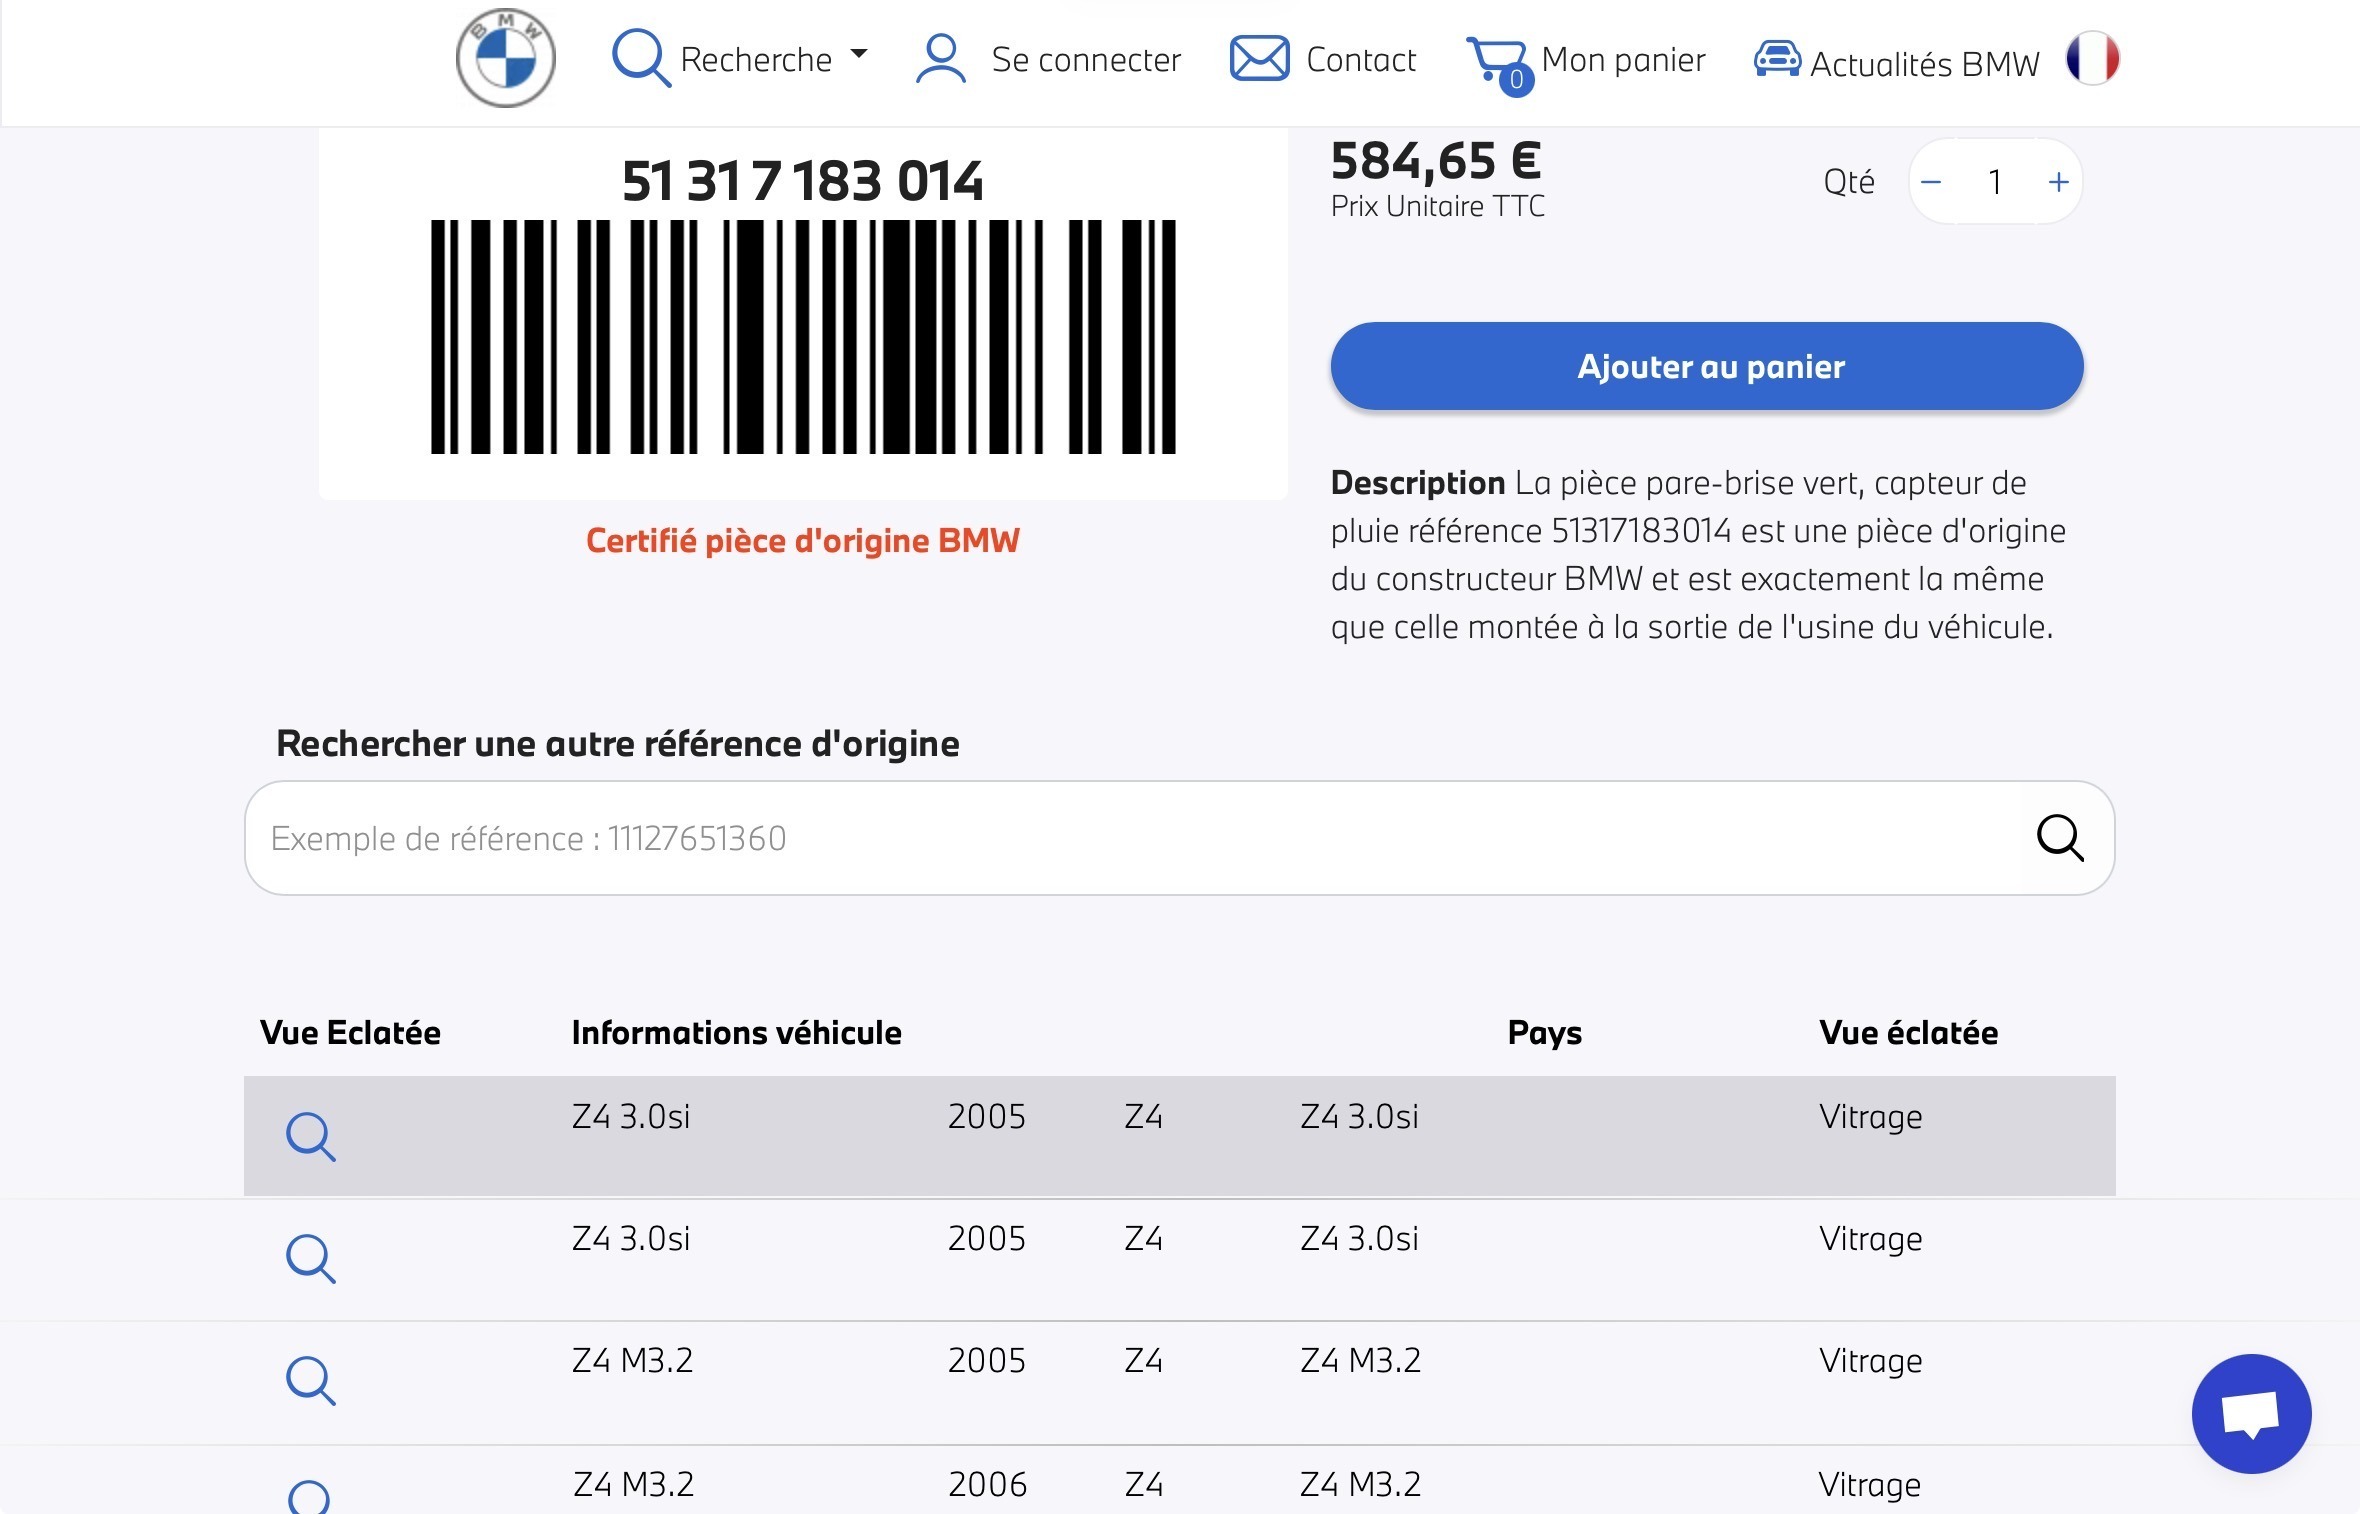Open exploded view for Z4 M3.2 2006 row
2360x1514 pixels.
point(309,1497)
